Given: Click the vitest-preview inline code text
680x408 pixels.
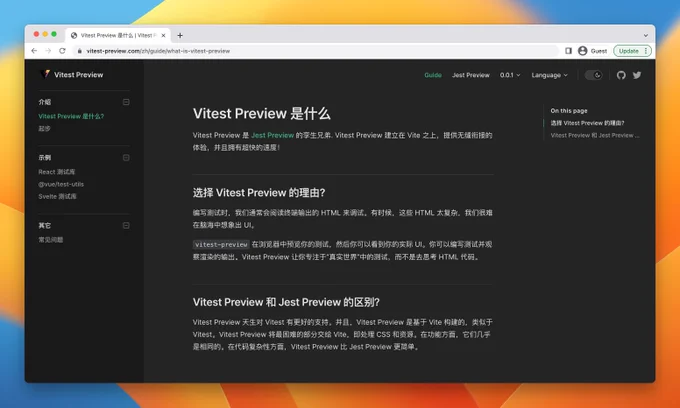Looking at the screenshot, I should pos(221,245).
